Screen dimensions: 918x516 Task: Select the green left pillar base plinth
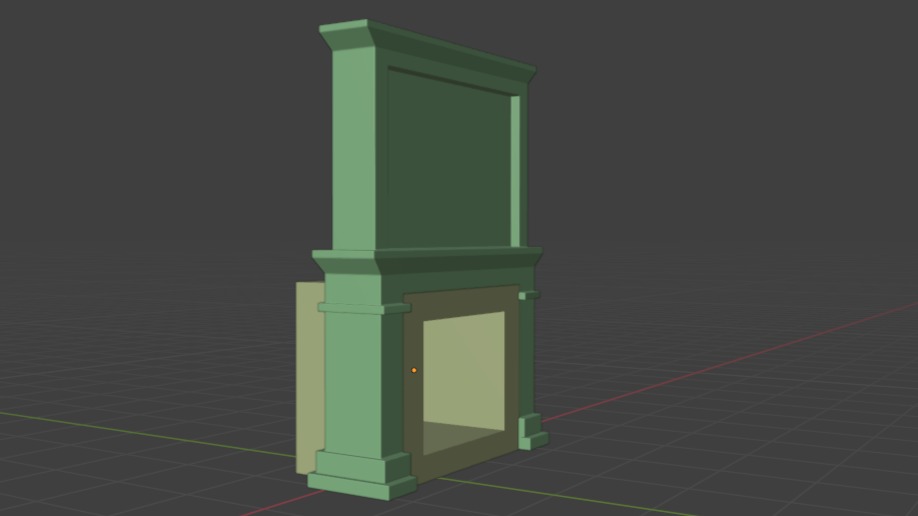tap(362, 476)
